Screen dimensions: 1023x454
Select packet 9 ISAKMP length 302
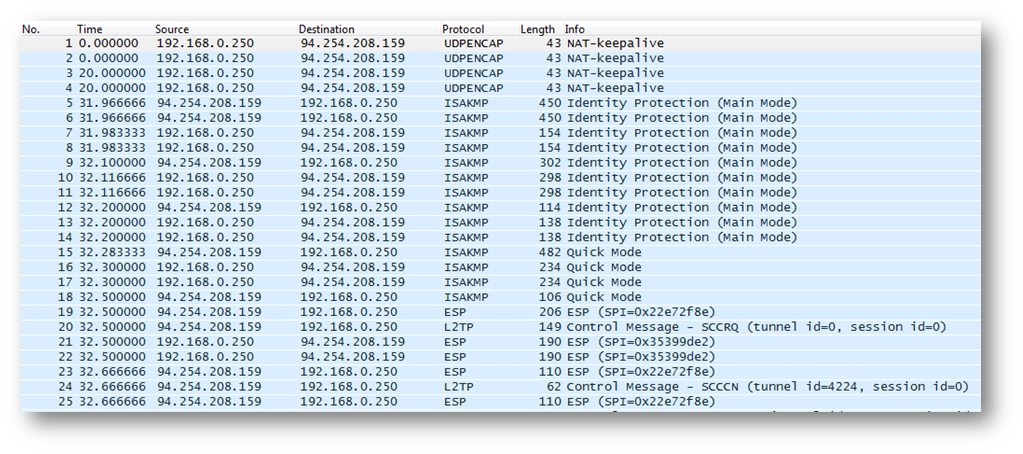pyautogui.click(x=500, y=163)
